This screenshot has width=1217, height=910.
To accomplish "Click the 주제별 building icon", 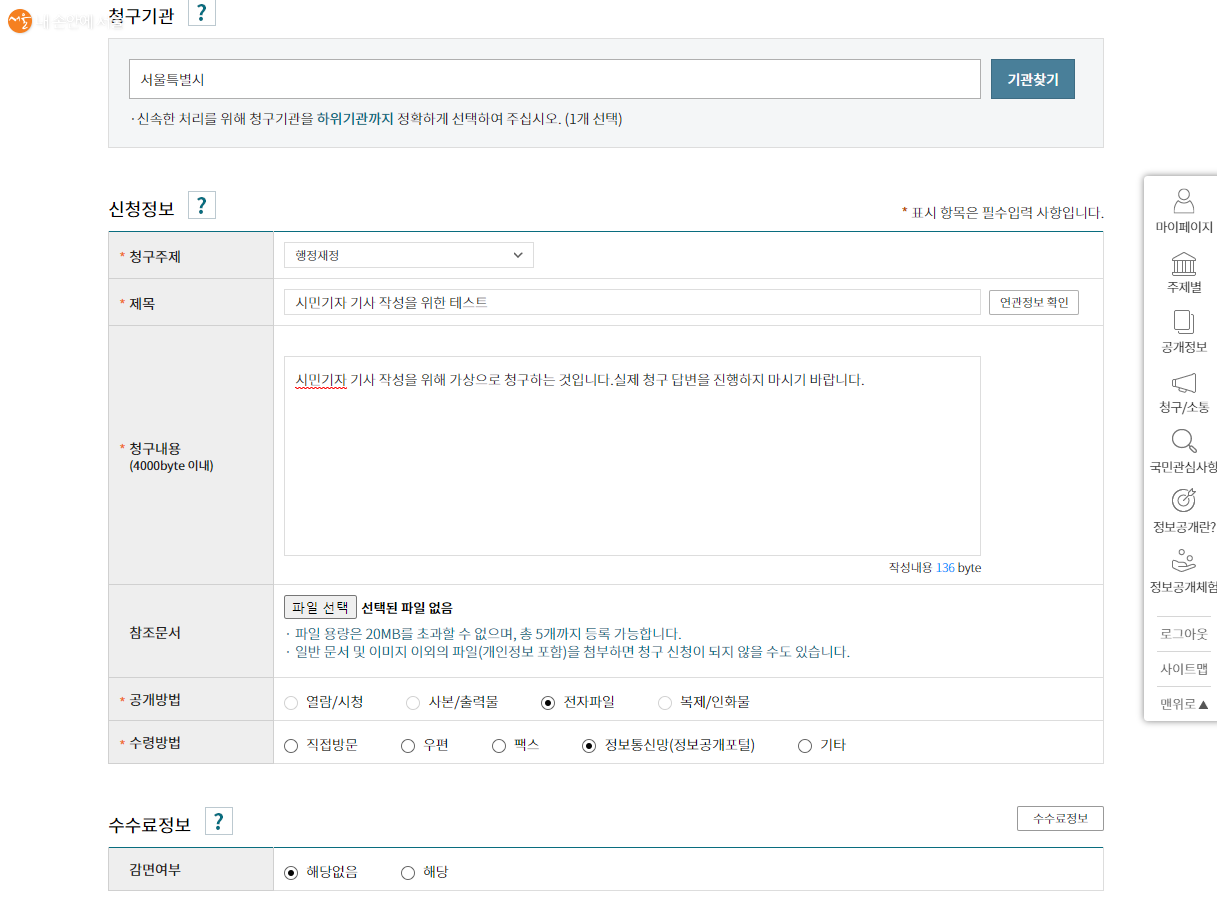I will click(x=1184, y=264).
